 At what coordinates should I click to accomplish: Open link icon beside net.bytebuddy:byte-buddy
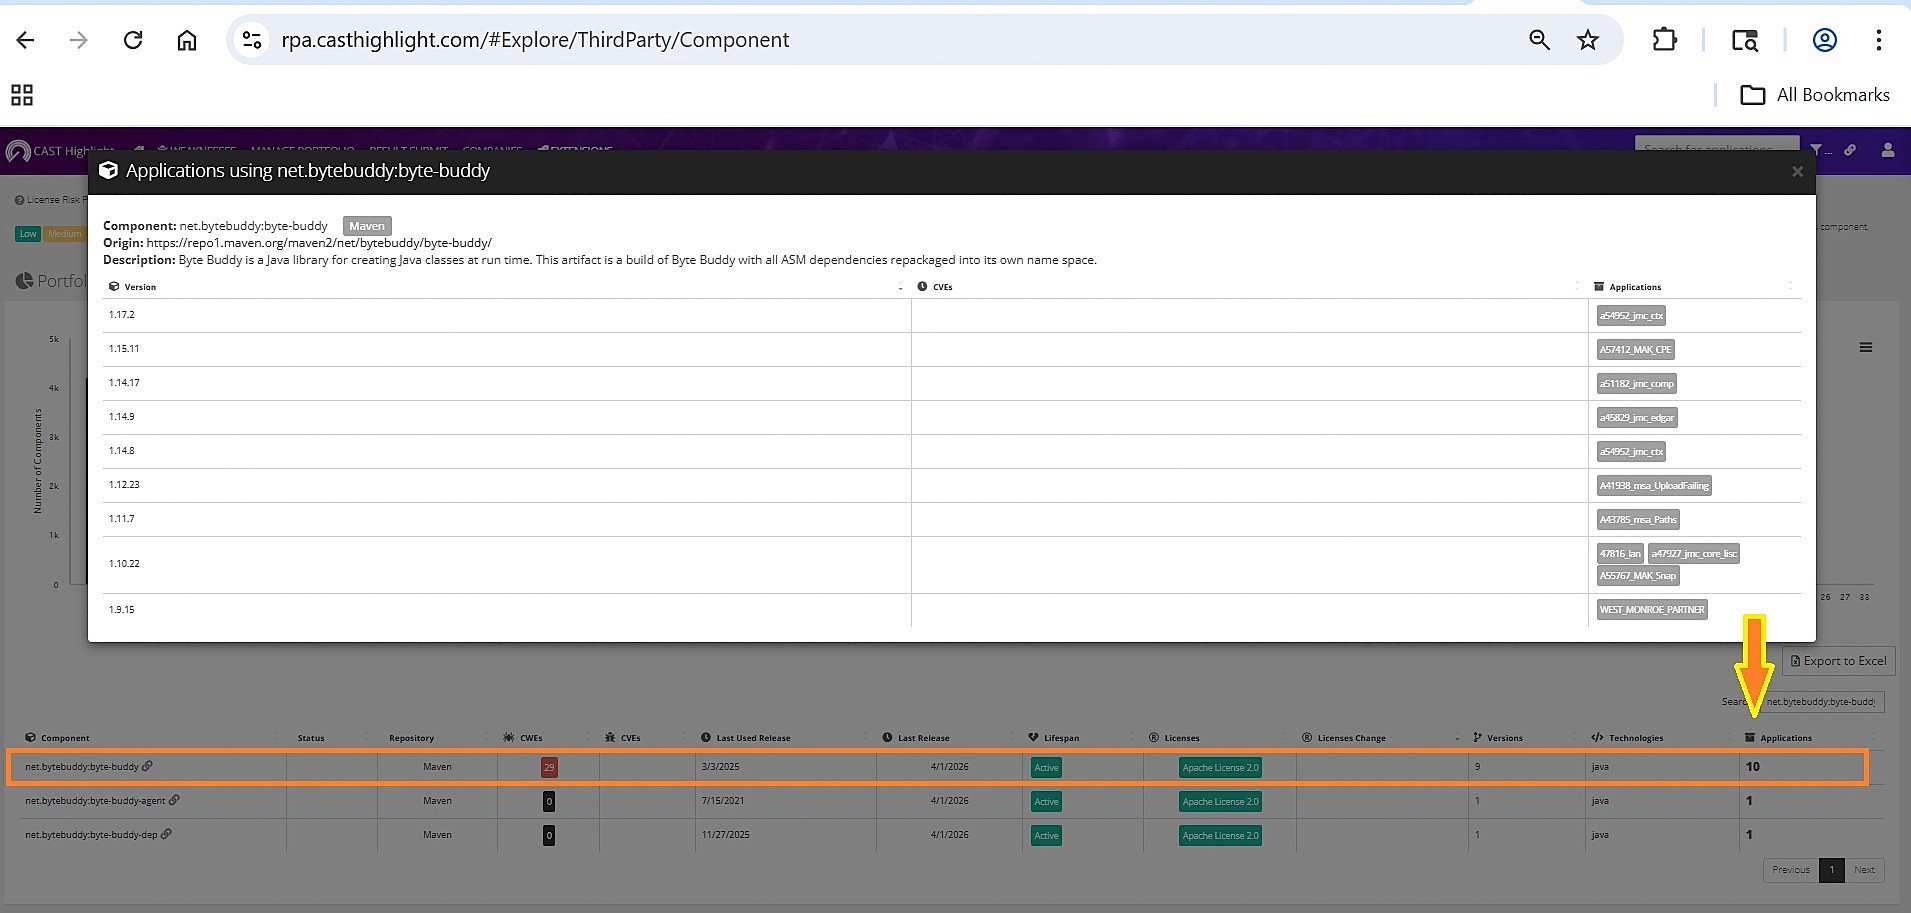point(148,766)
